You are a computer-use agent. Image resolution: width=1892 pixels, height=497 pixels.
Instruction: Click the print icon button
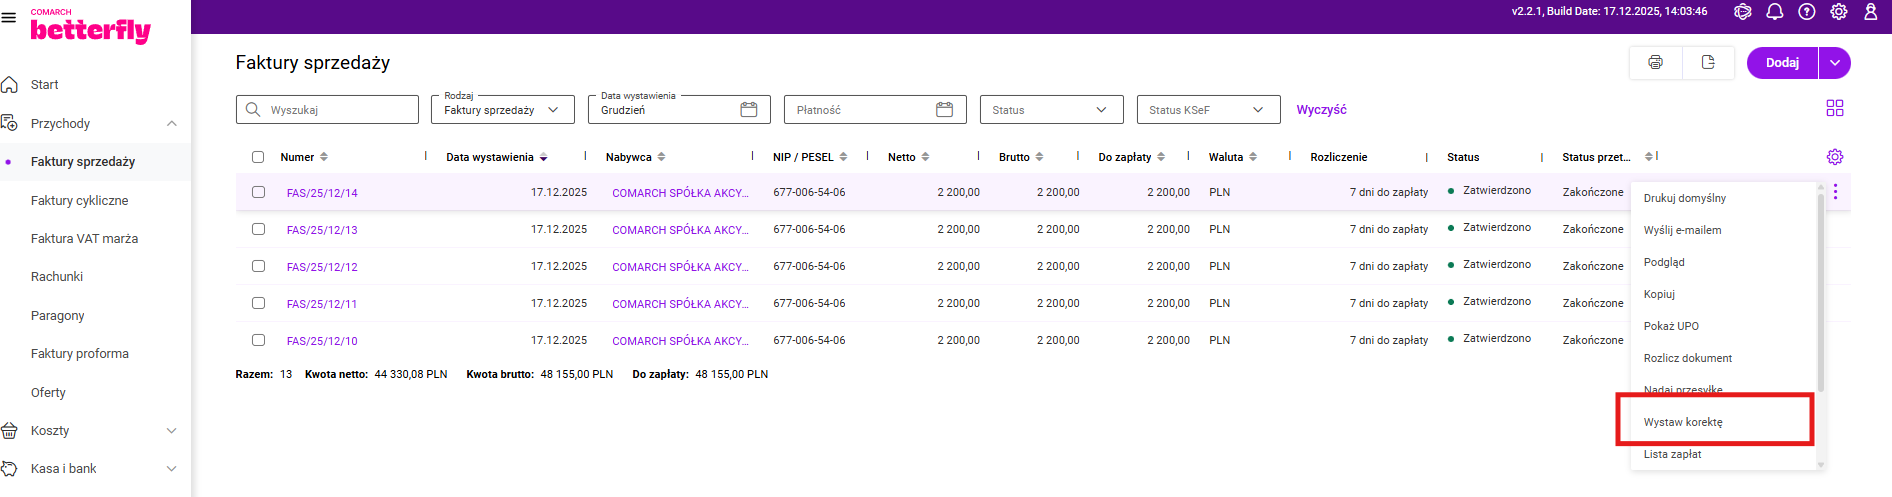tap(1655, 62)
